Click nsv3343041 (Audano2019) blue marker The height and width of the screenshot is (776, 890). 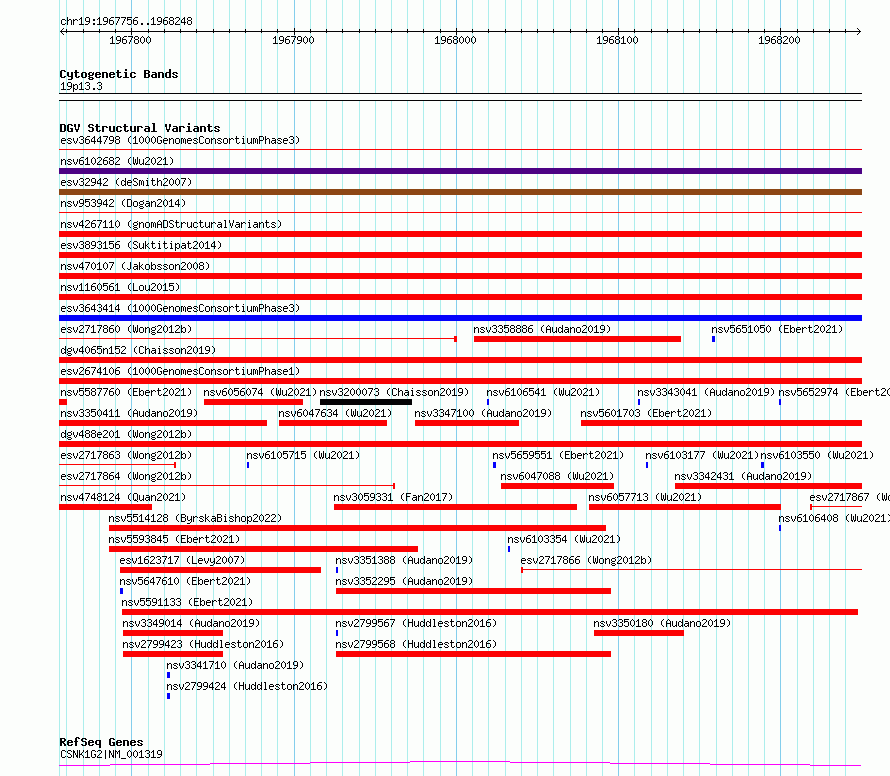pyautogui.click(x=639, y=402)
